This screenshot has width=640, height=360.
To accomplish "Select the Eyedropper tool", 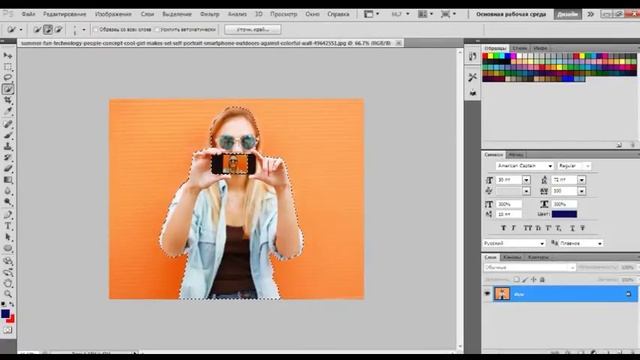I will pyautogui.click(x=8, y=111).
